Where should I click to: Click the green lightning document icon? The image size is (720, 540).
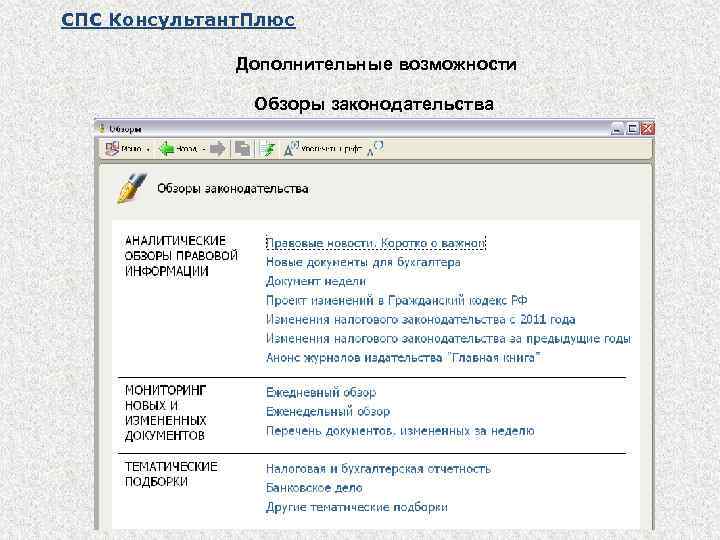tap(267, 149)
